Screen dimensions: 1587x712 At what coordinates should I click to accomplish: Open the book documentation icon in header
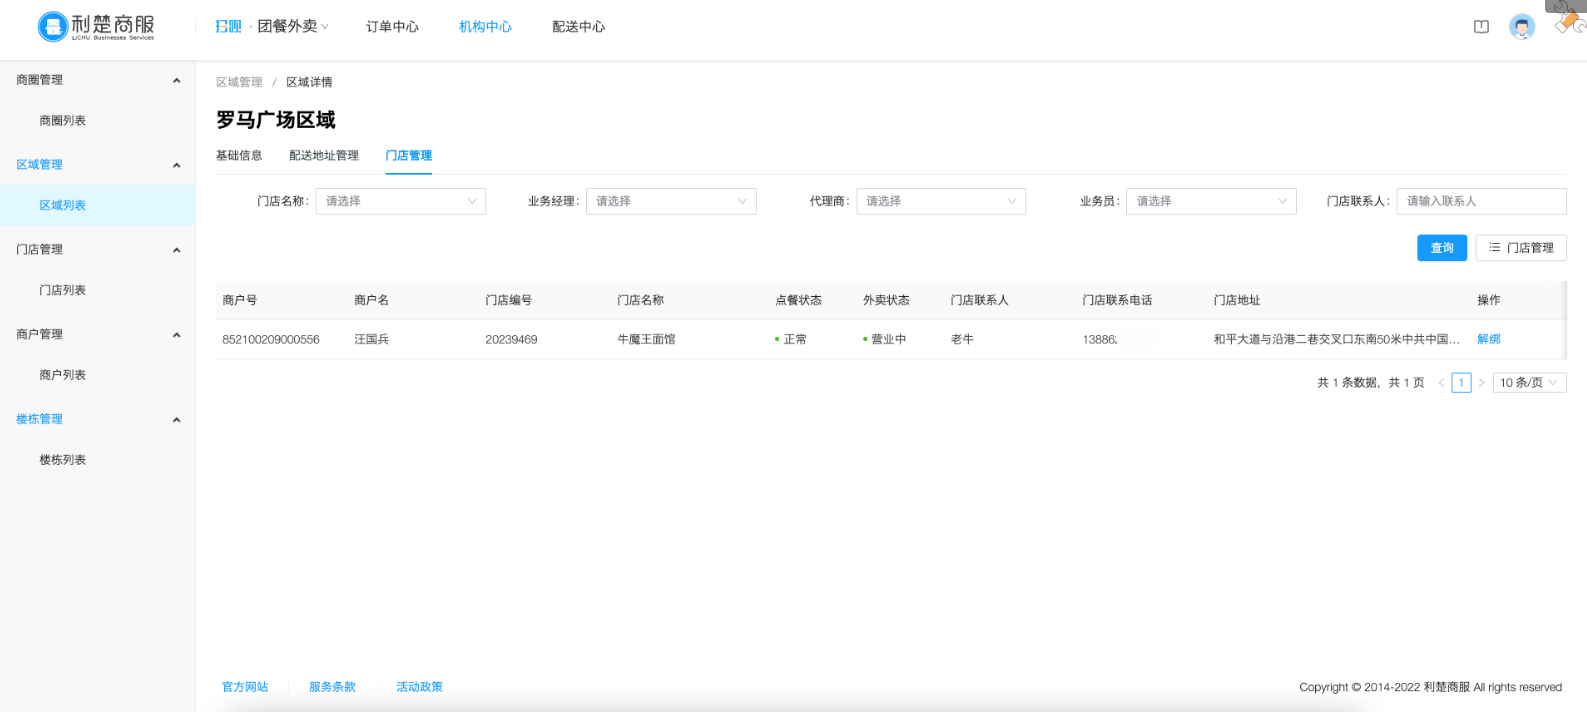1481,27
